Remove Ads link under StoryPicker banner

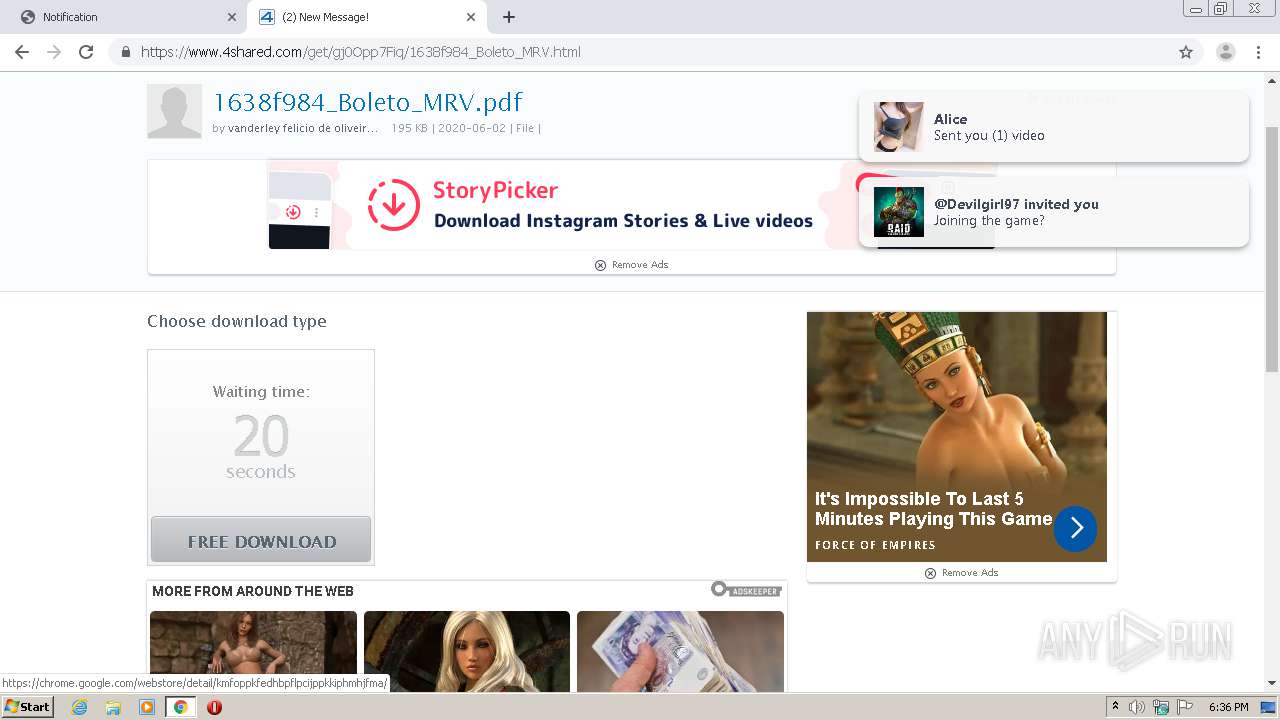[631, 265]
